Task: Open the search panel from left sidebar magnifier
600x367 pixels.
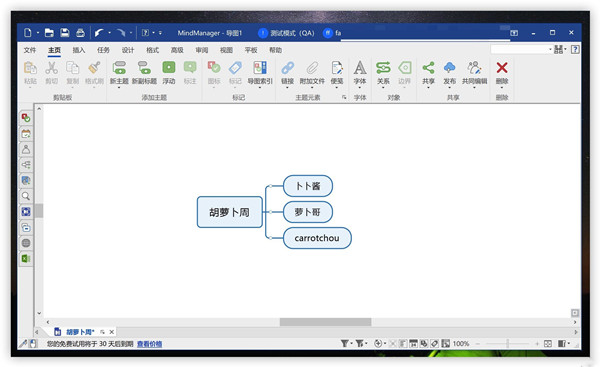Action: coord(26,196)
